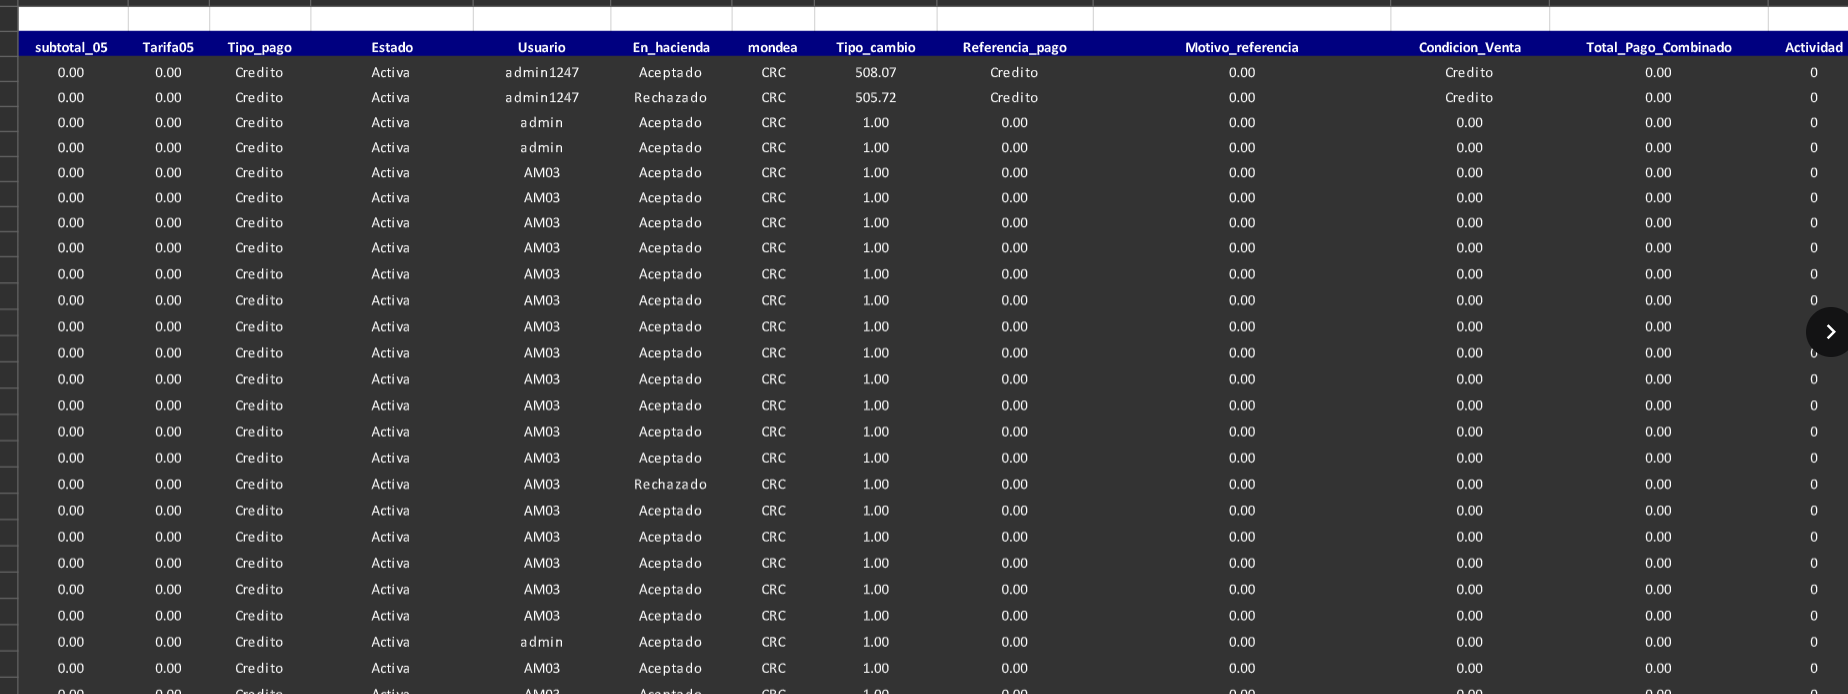Click the Usuario column header
Viewport: 1848px width, 694px height.
pos(541,47)
